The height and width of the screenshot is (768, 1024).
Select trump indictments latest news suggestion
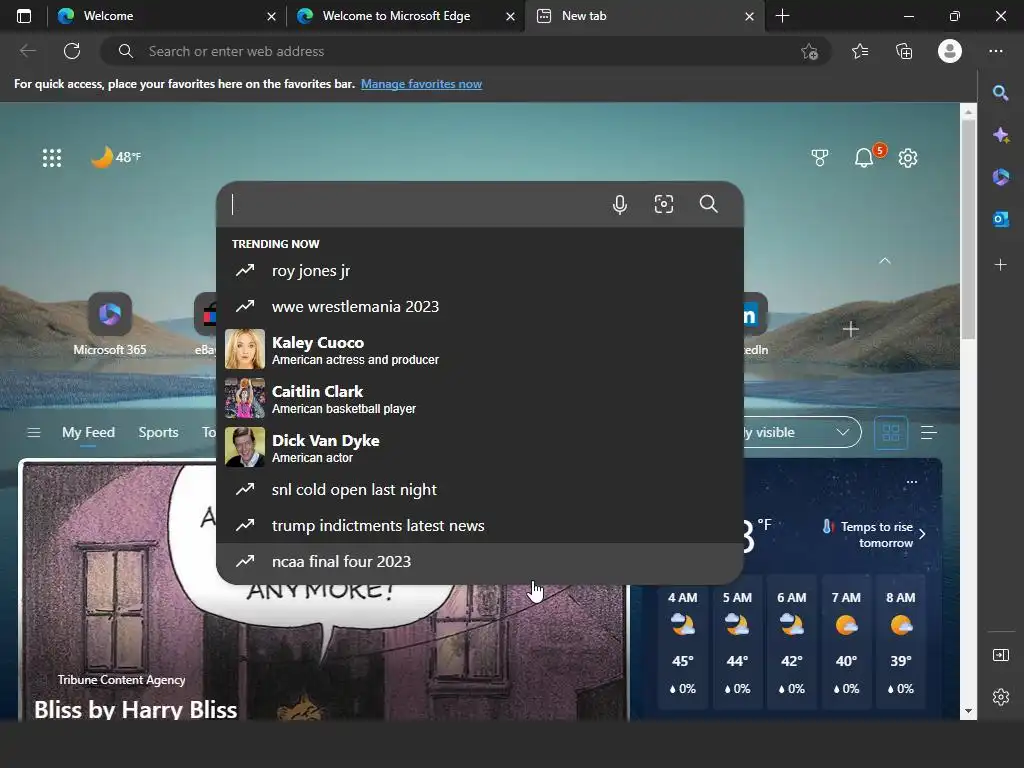[479, 526]
